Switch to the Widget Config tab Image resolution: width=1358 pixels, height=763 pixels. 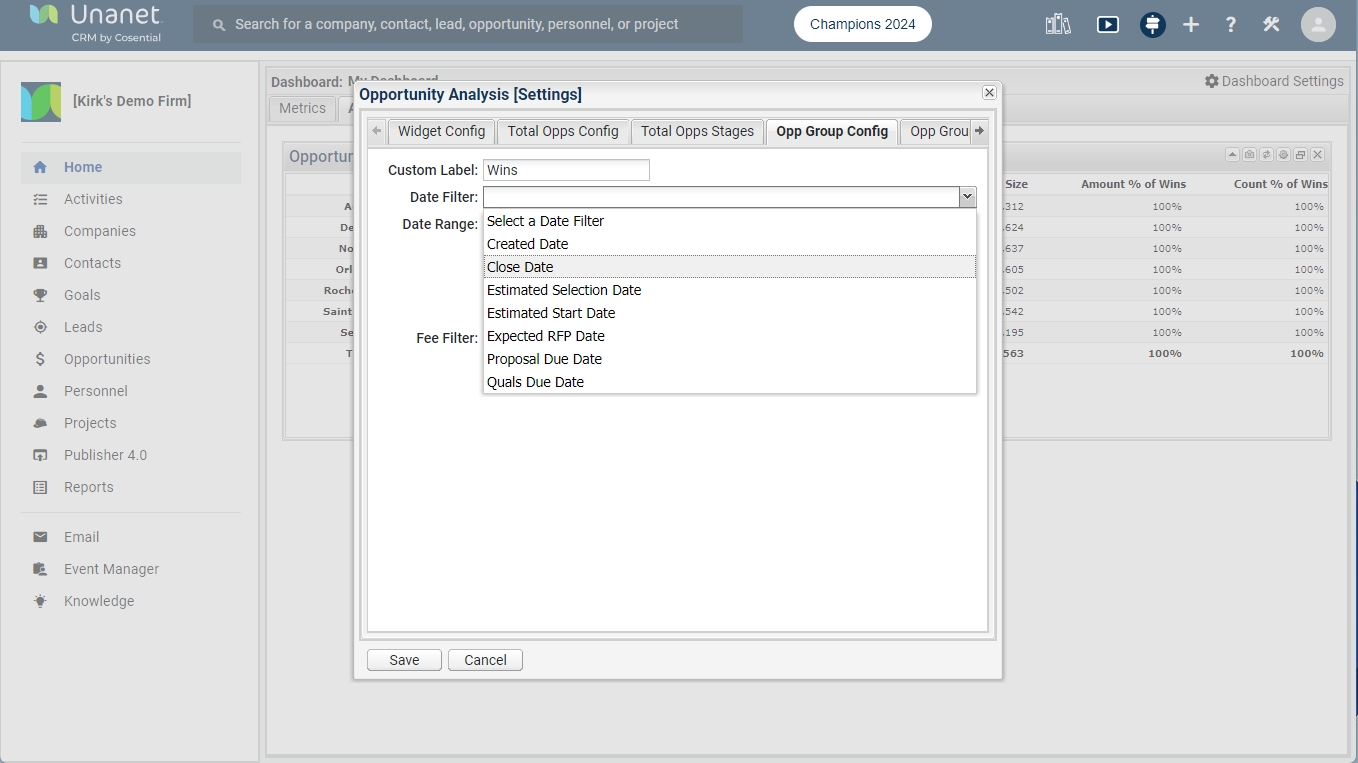coord(441,131)
